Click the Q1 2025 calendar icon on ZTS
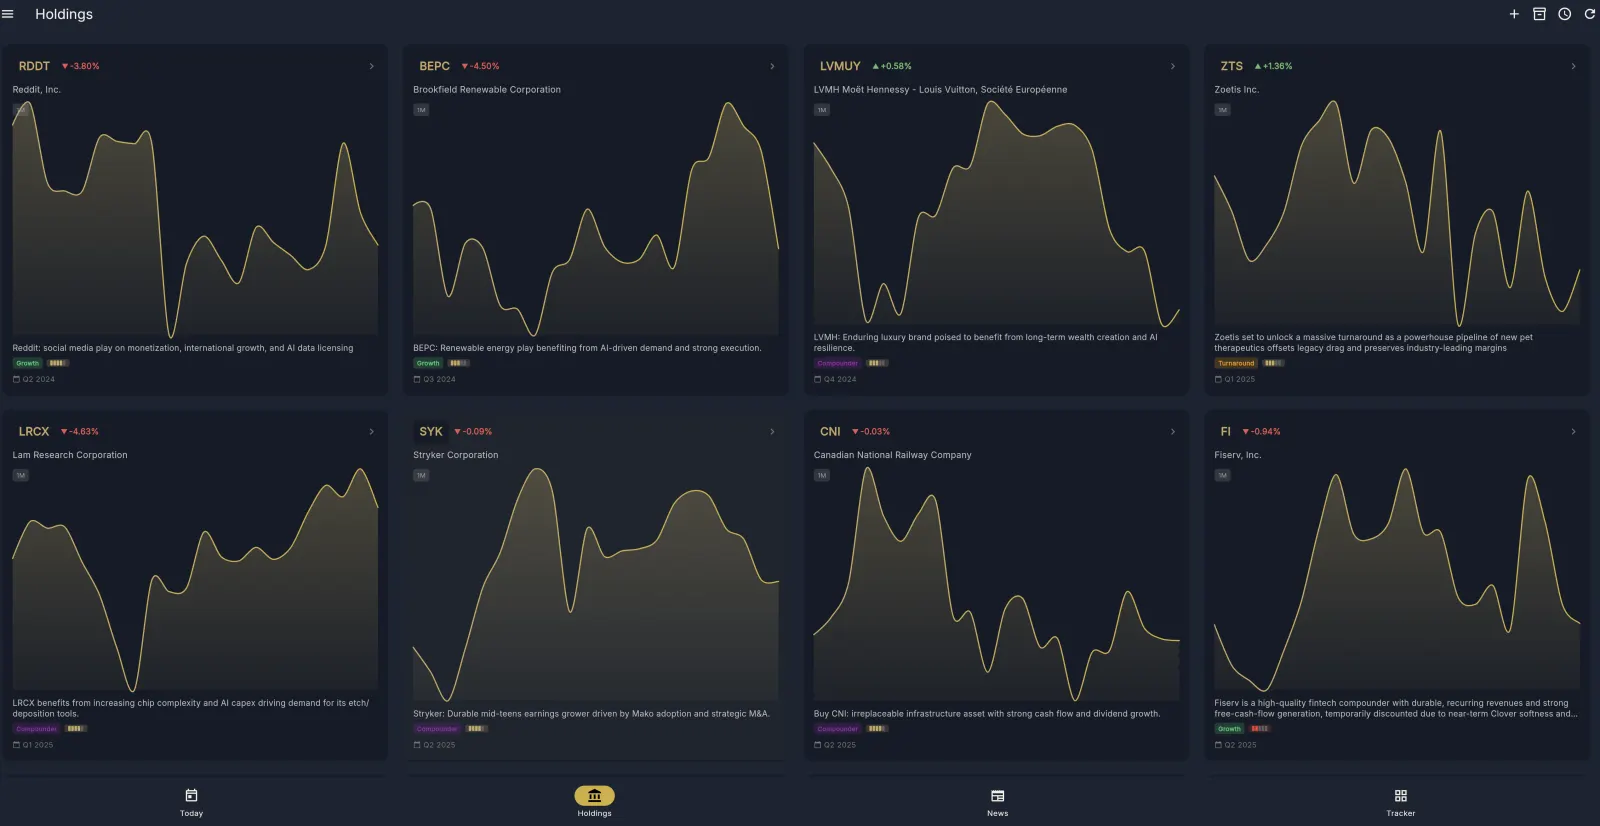The height and width of the screenshot is (826, 1600). tap(1218, 379)
